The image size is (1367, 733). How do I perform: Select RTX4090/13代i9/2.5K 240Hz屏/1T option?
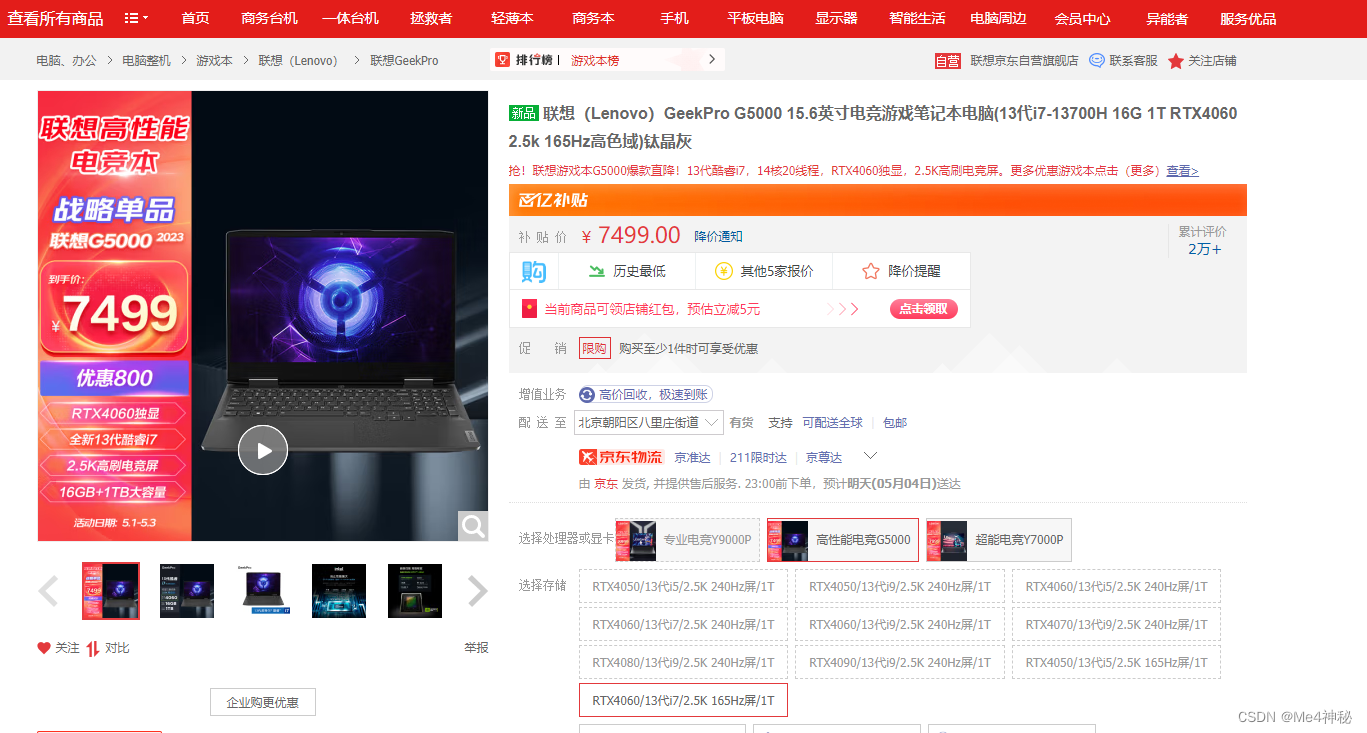point(900,663)
